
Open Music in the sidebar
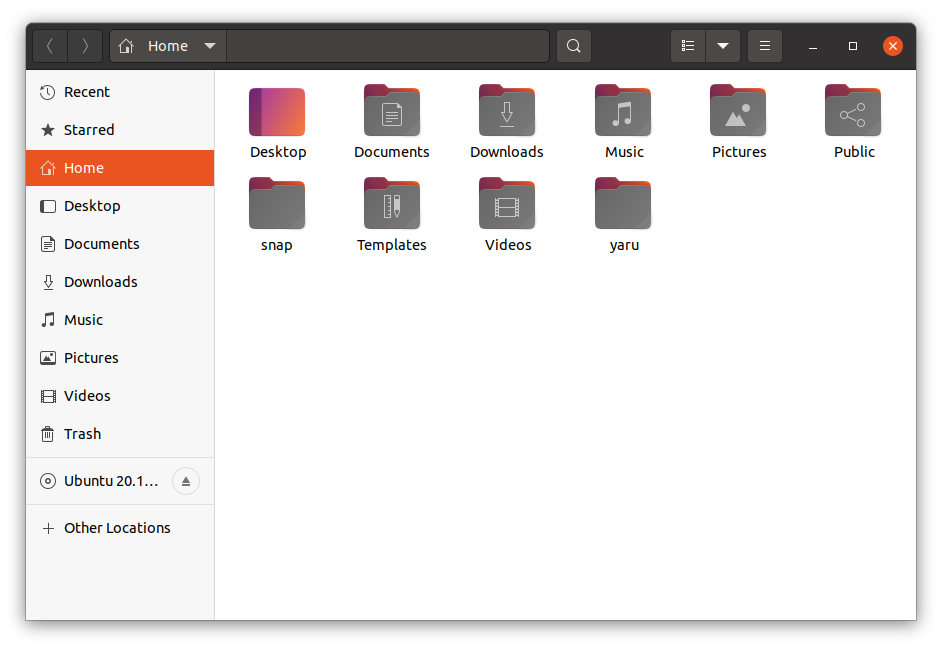coord(120,320)
